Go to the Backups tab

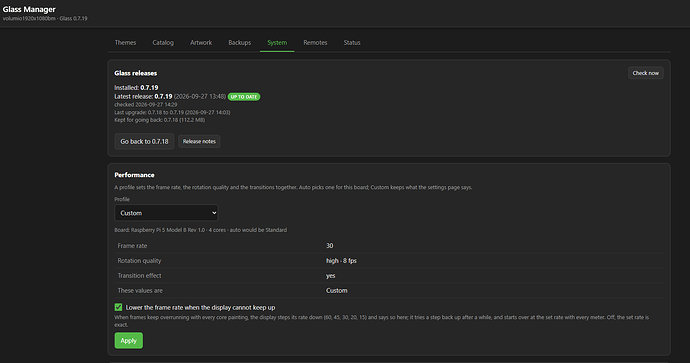[x=239, y=43]
